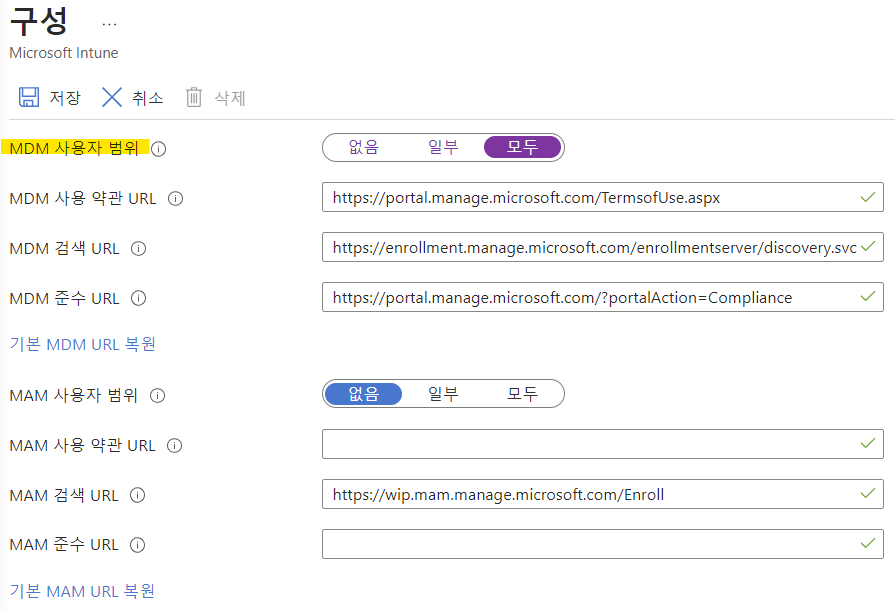The height and width of the screenshot is (610, 895).
Task: Click the MAM 검색 URL label
Action: click(64, 495)
